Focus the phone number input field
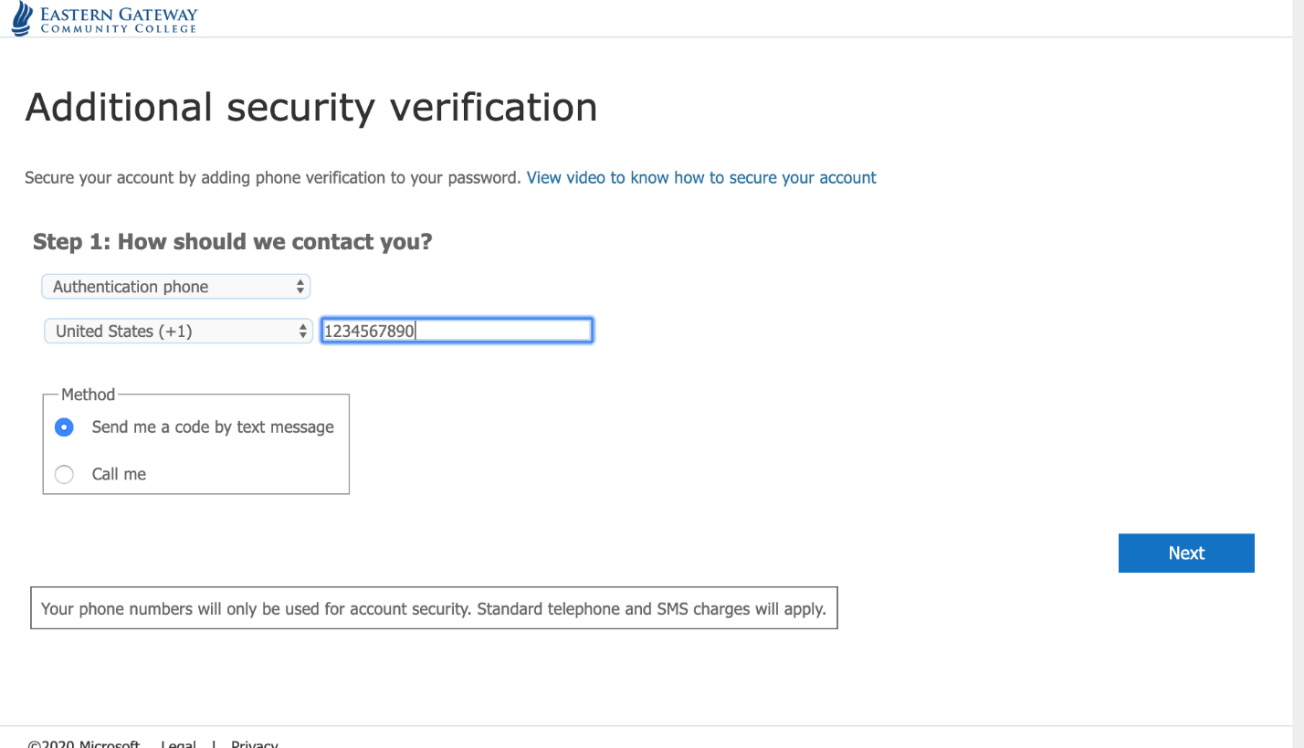1304x748 pixels. (x=456, y=331)
